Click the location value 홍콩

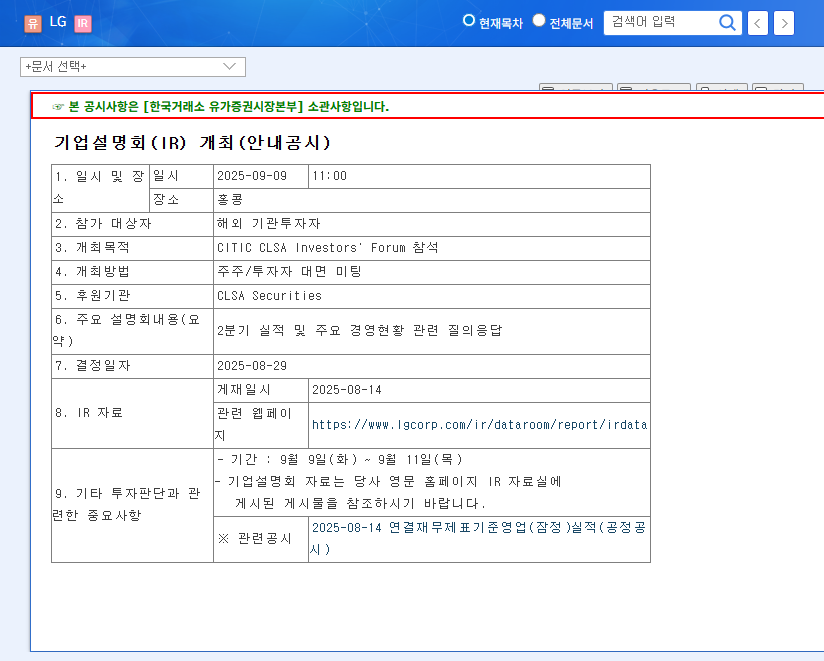[x=230, y=200]
